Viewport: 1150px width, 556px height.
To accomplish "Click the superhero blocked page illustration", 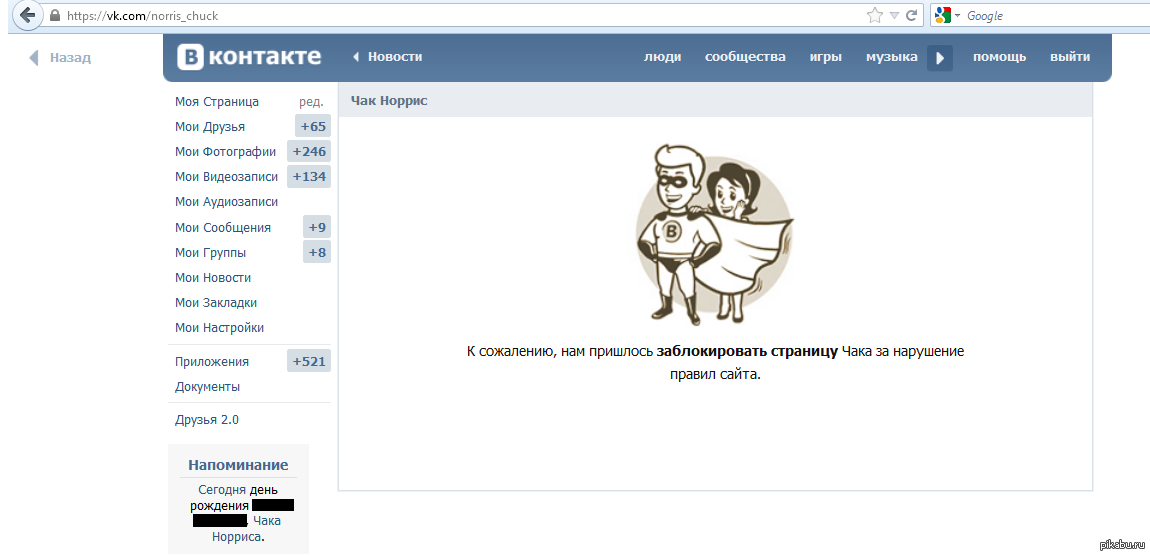I will click(714, 232).
